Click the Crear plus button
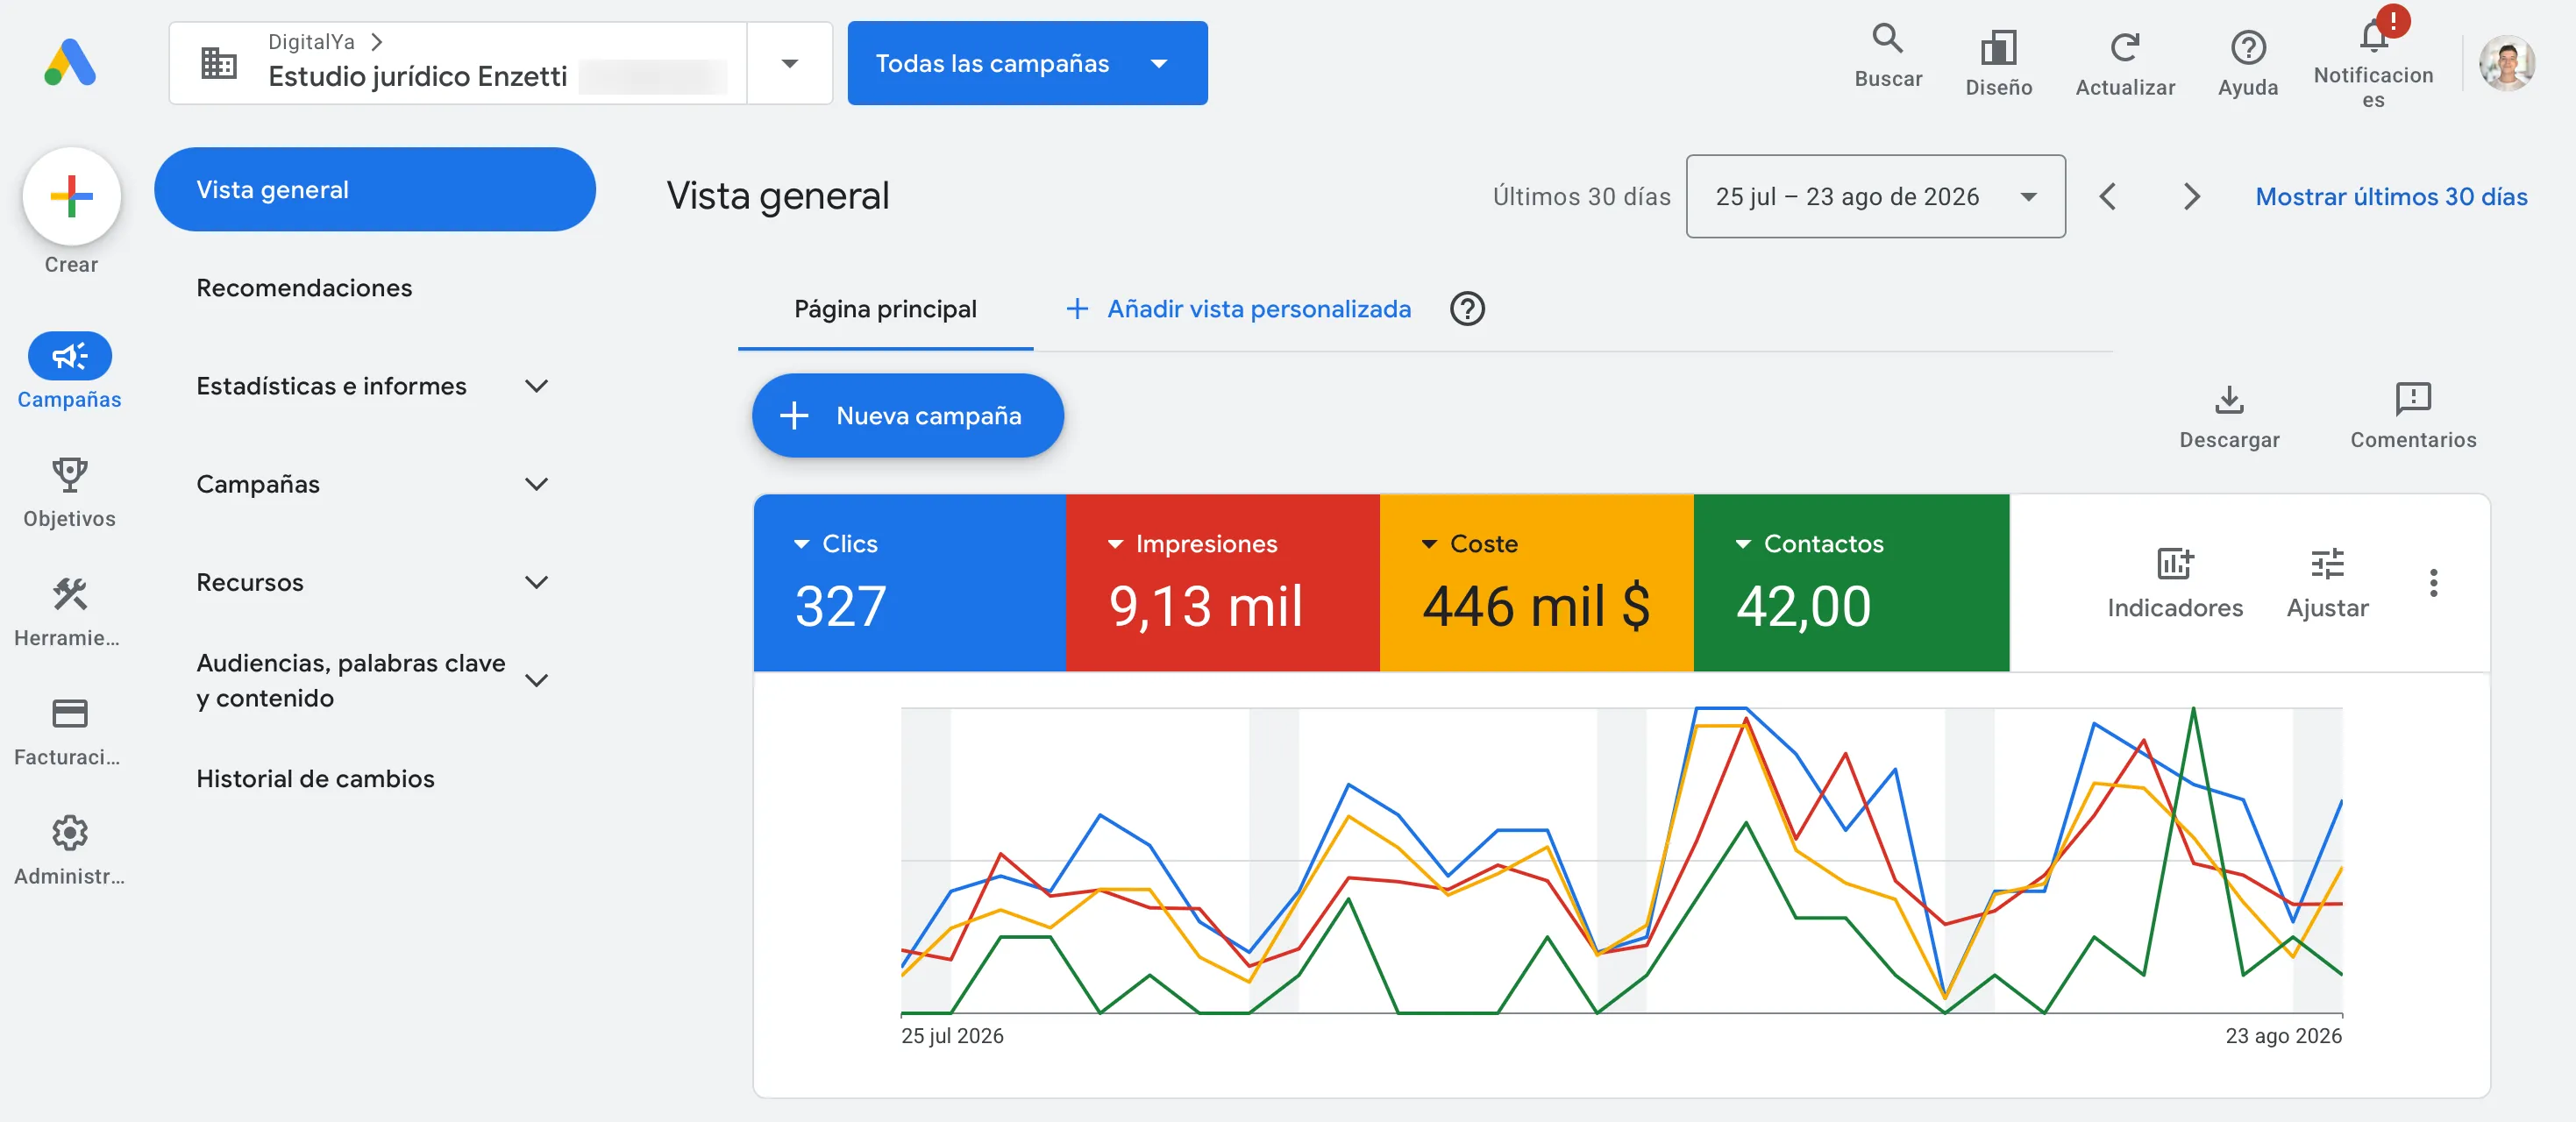 (x=71, y=196)
